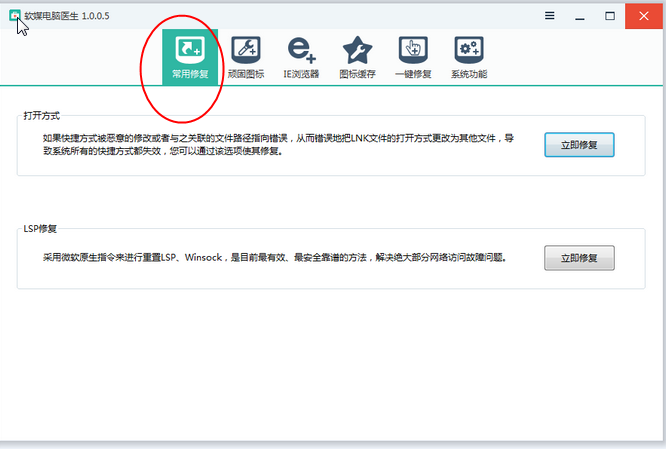Click the Winsock reset description text

point(275,257)
